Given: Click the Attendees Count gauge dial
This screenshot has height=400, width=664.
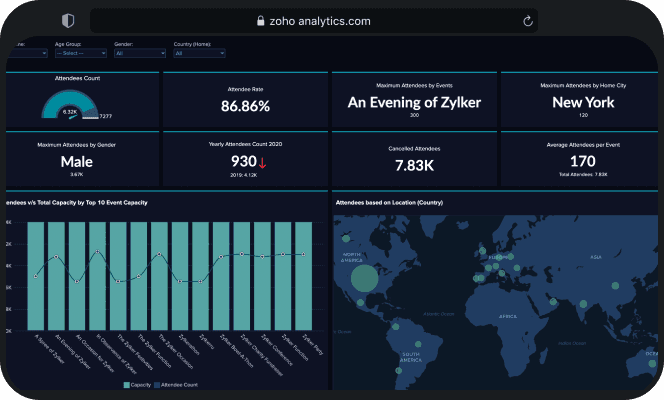Looking at the screenshot, I should coord(70,105).
